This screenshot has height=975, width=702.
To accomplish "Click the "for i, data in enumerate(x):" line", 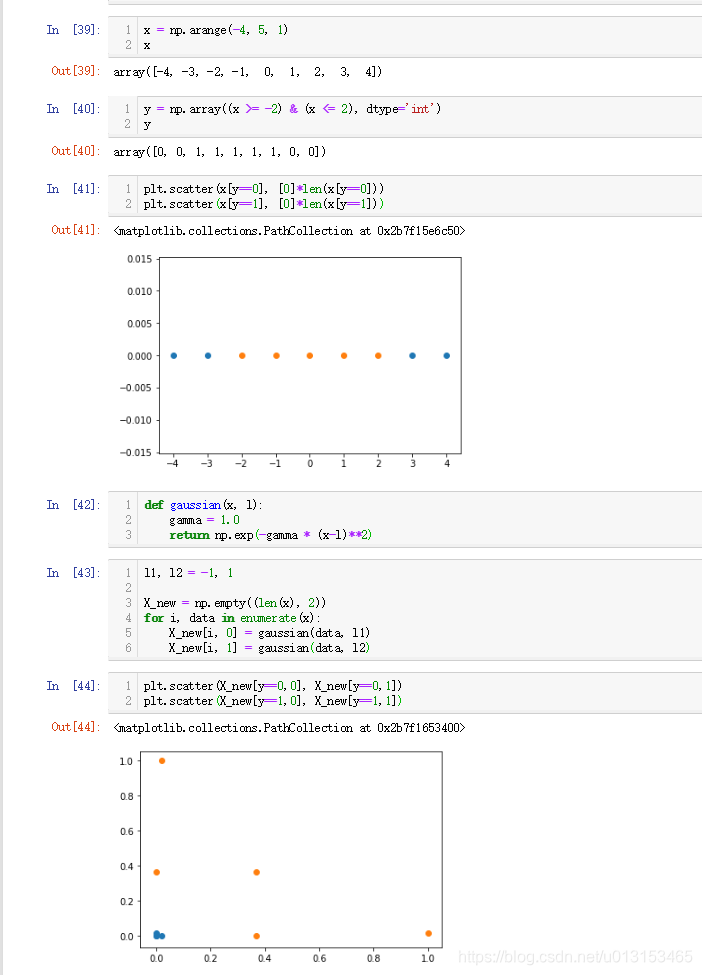I will point(232,618).
